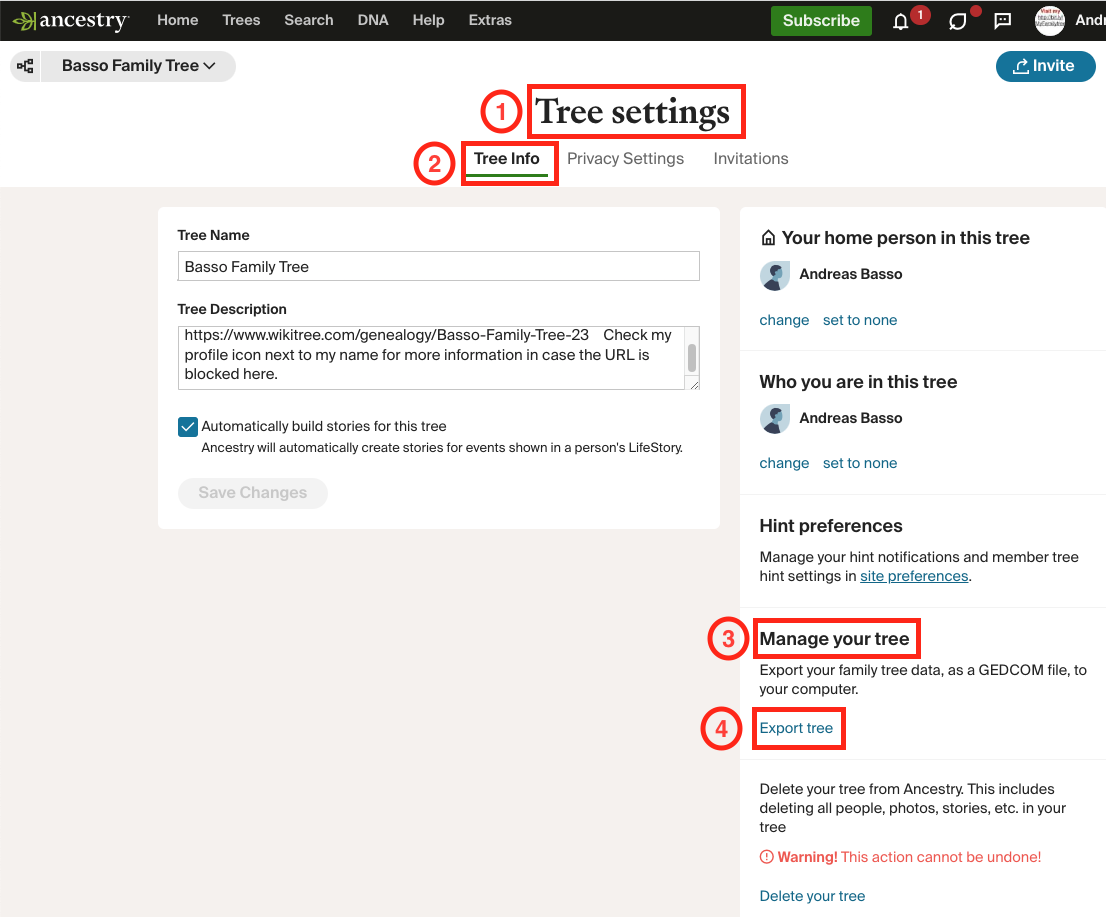Open the Extras menu
This screenshot has height=917, width=1106.
(x=490, y=20)
